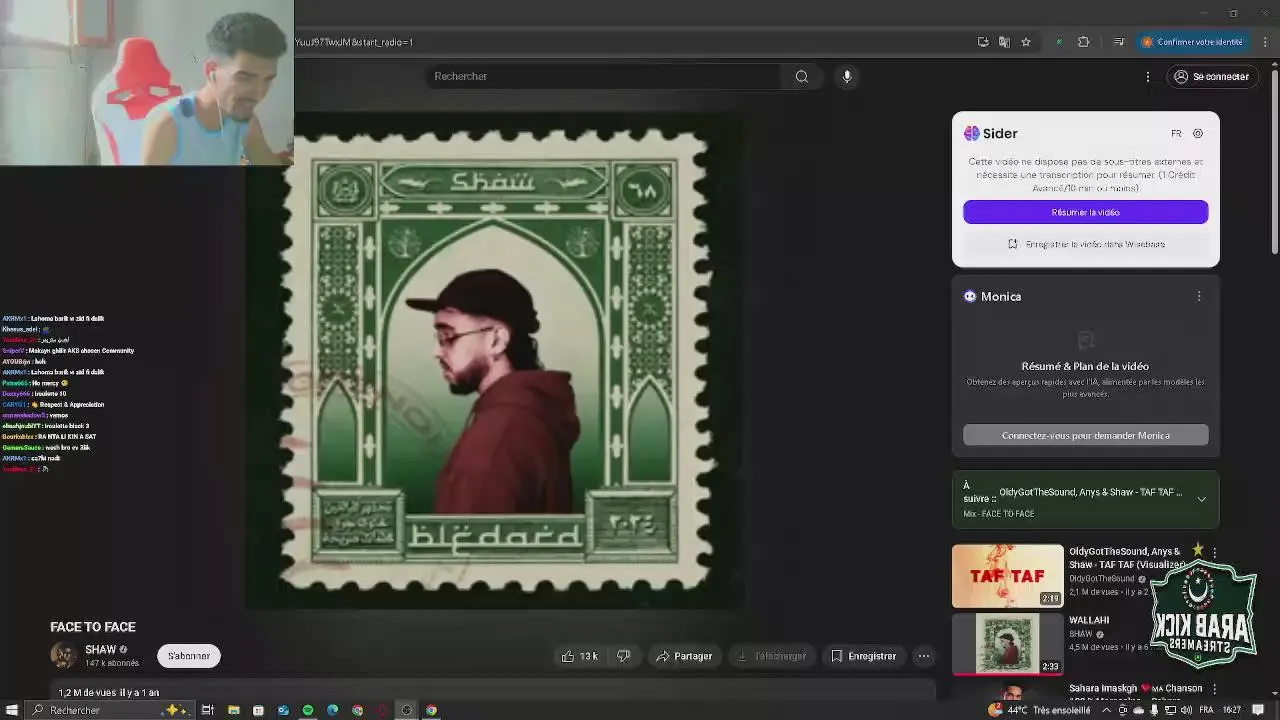Start voice search with the microphone icon
The height and width of the screenshot is (720, 1280).
click(x=847, y=77)
